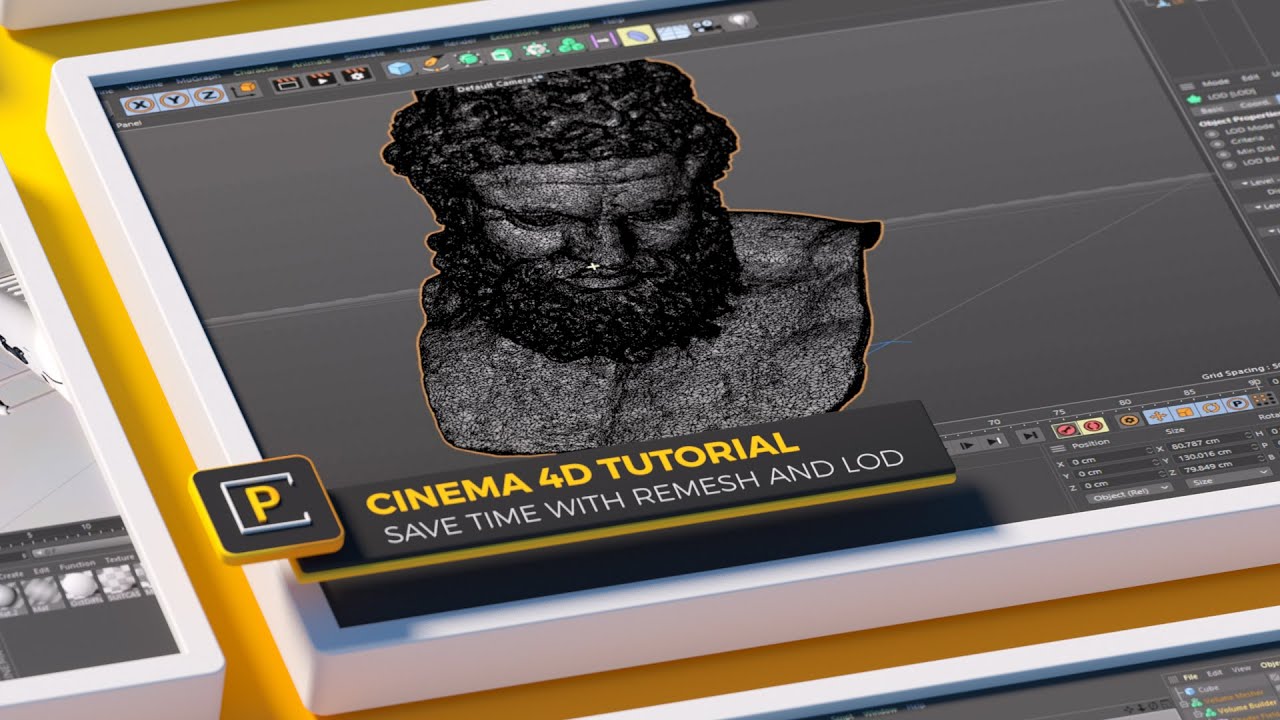Toggle Scale keyframing icon in timeline bar
This screenshot has width=1280, height=720.
click(1185, 411)
